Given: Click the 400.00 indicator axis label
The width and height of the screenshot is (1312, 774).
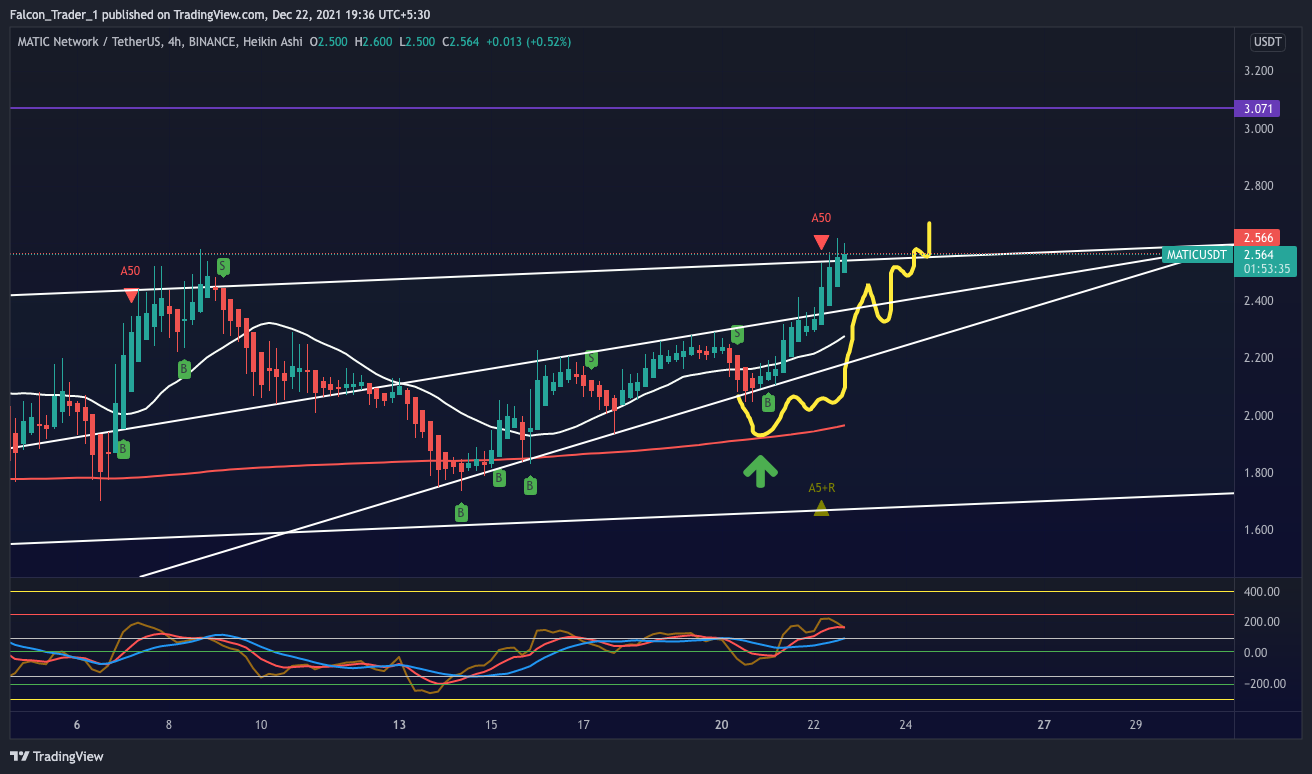Looking at the screenshot, I should 1262,592.
